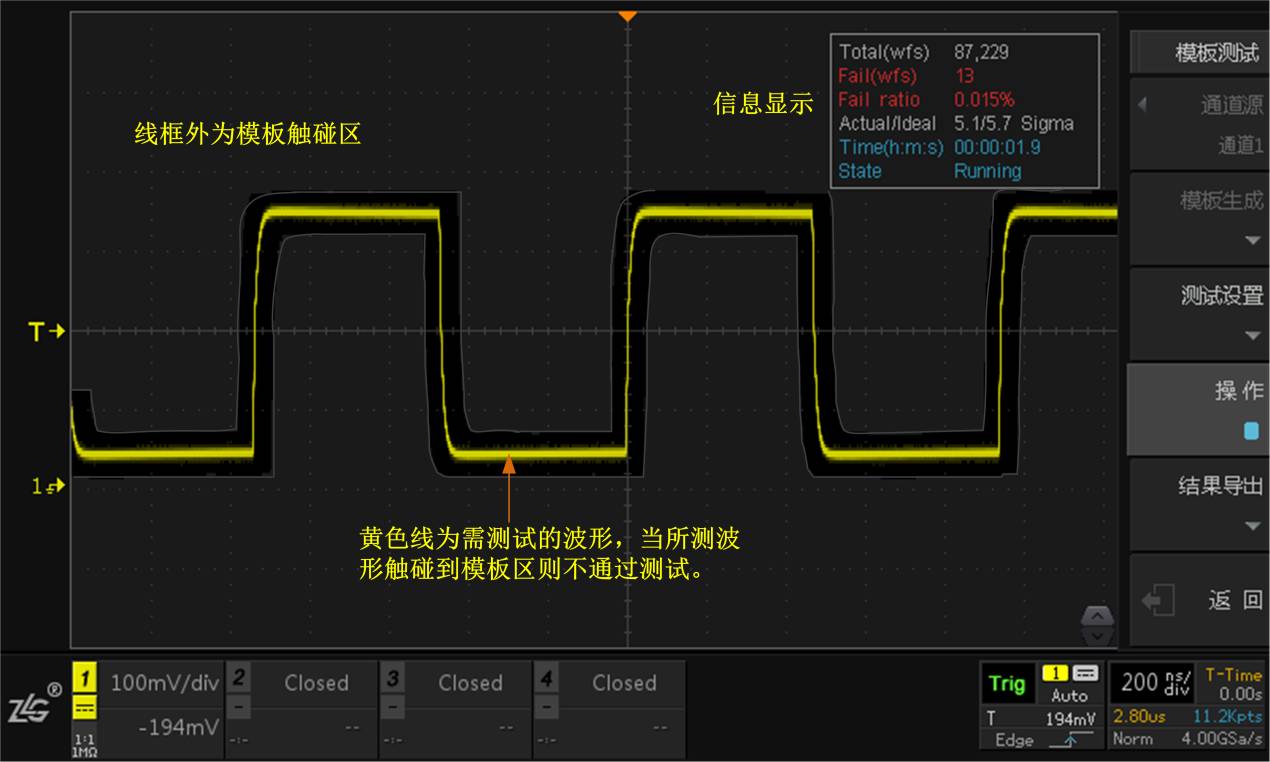1270x762 pixels.
Task: Click the ZLG logo icon
Action: pyautogui.click(x=34, y=705)
